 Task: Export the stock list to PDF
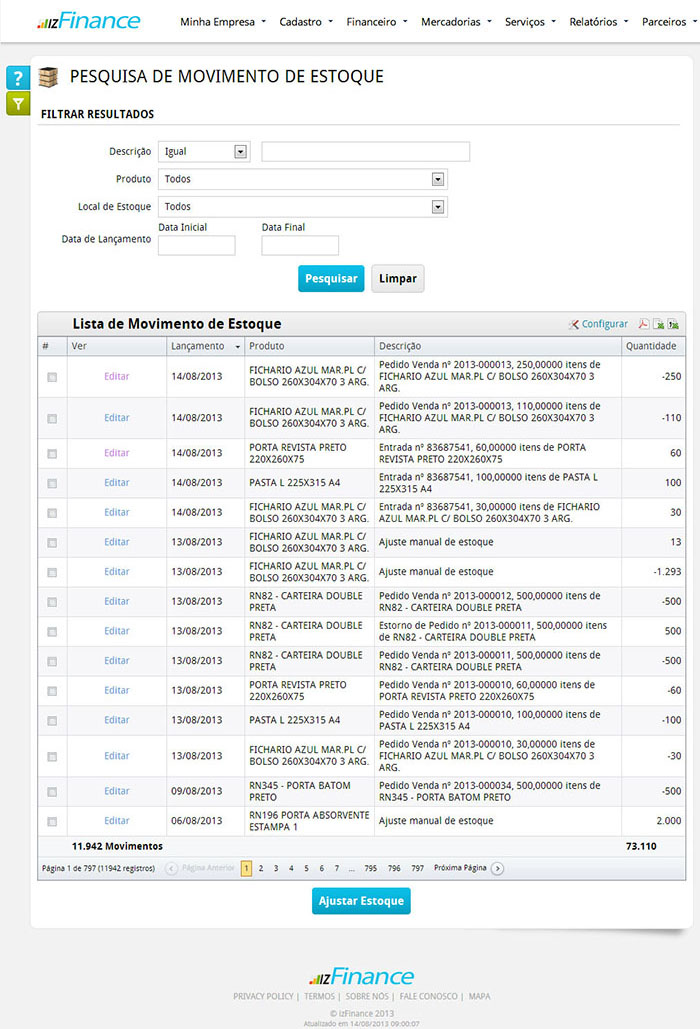pos(644,324)
